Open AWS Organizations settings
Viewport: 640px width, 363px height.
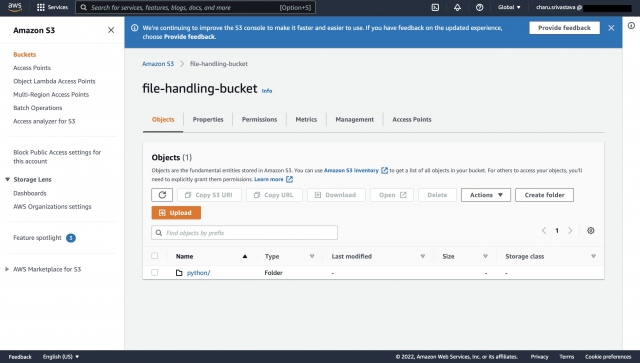[x=52, y=207]
